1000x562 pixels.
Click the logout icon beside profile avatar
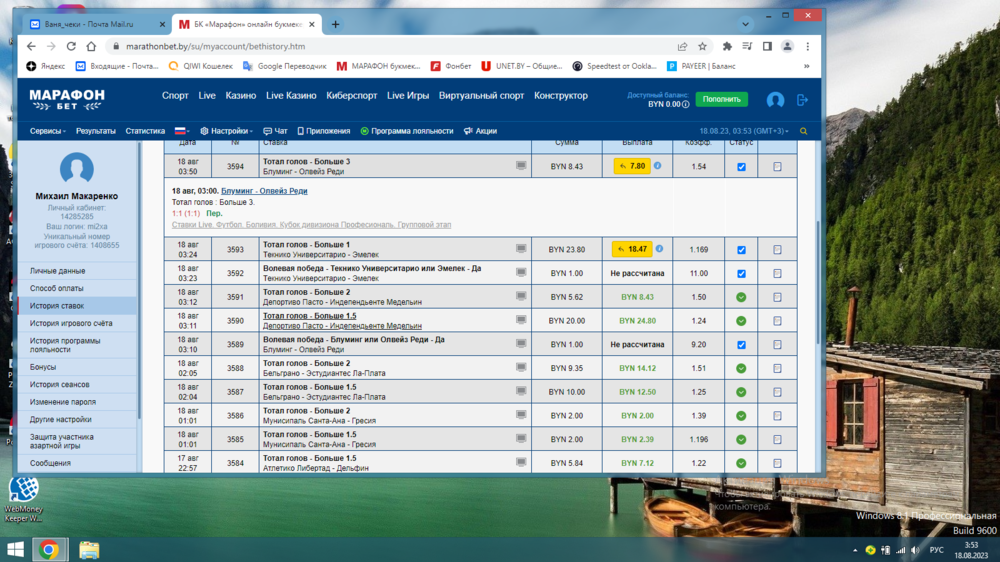802,100
